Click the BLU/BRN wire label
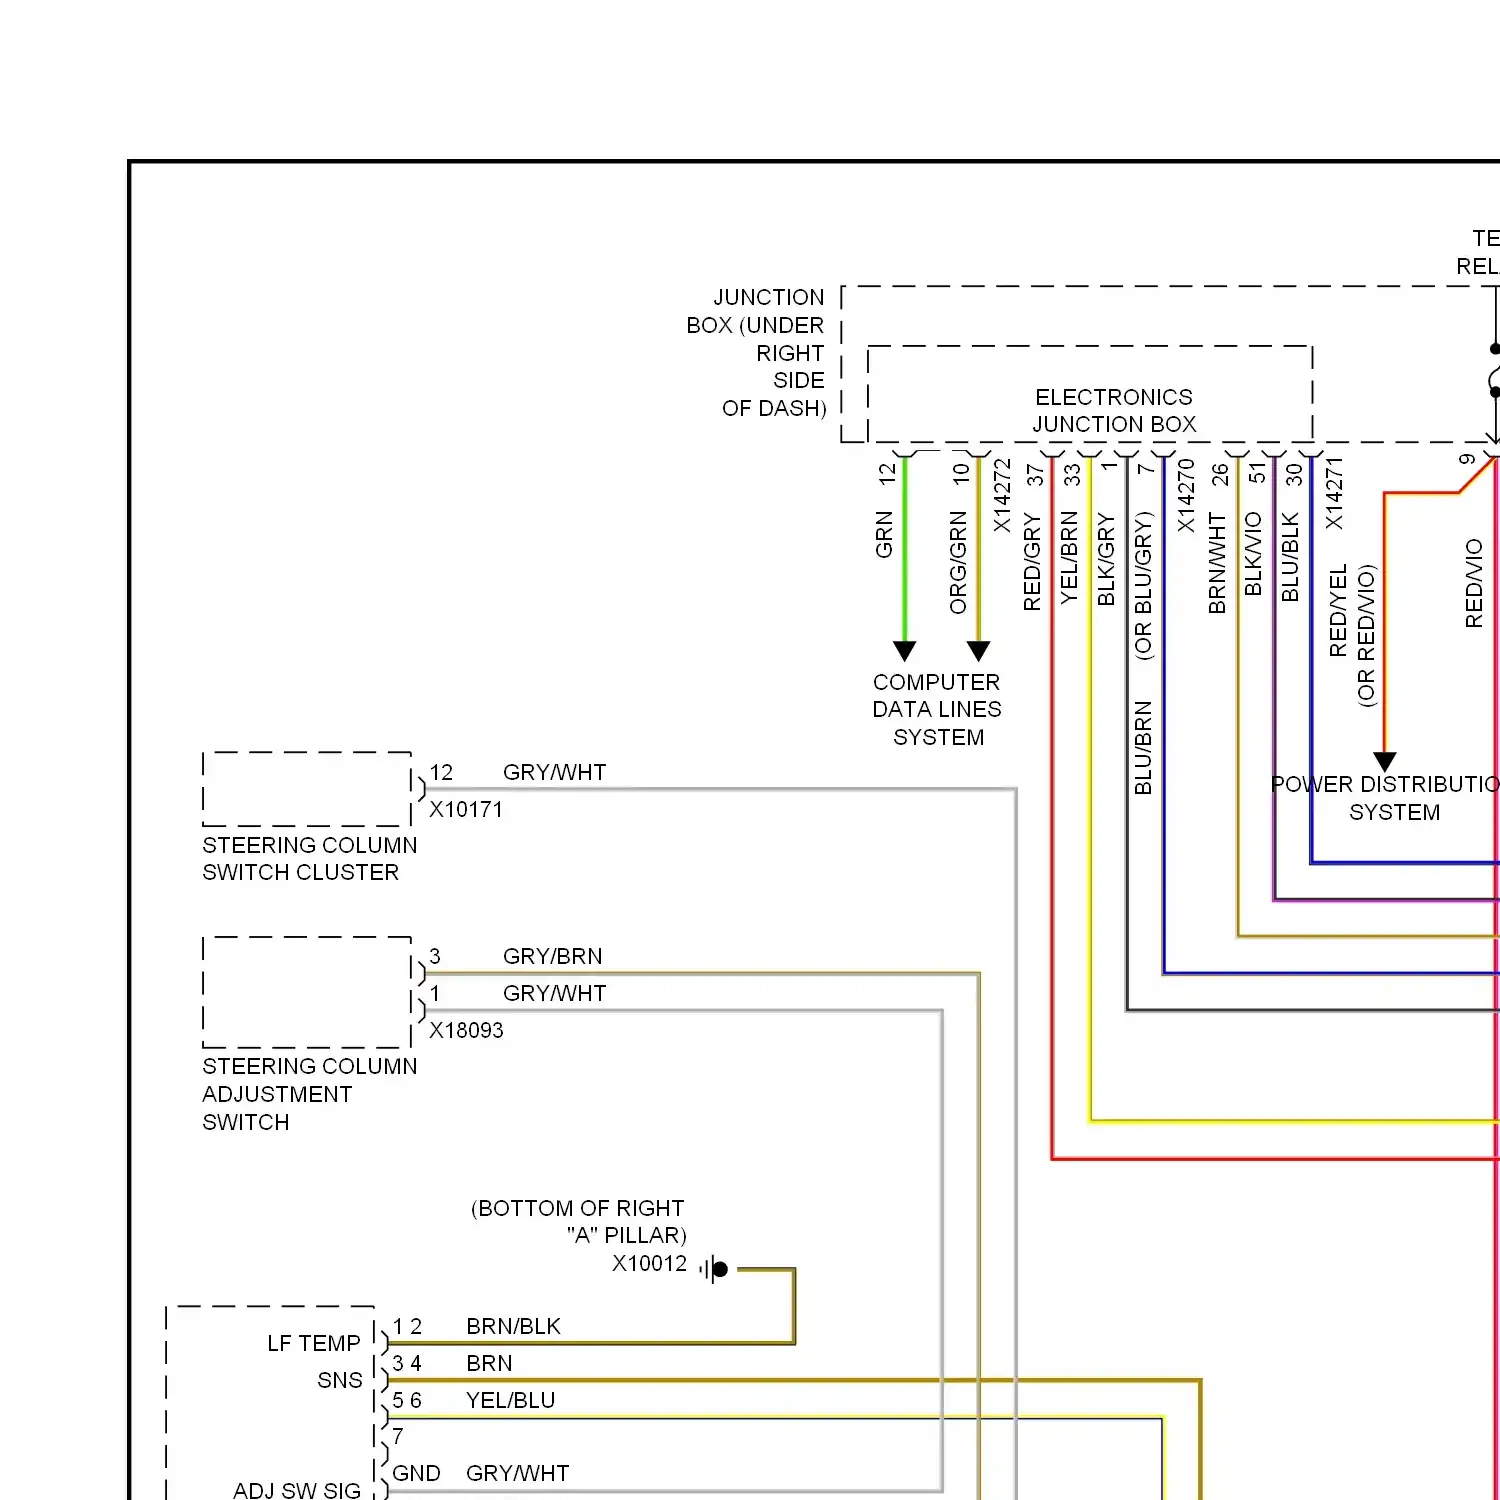1500x1500 pixels. [x=1143, y=748]
